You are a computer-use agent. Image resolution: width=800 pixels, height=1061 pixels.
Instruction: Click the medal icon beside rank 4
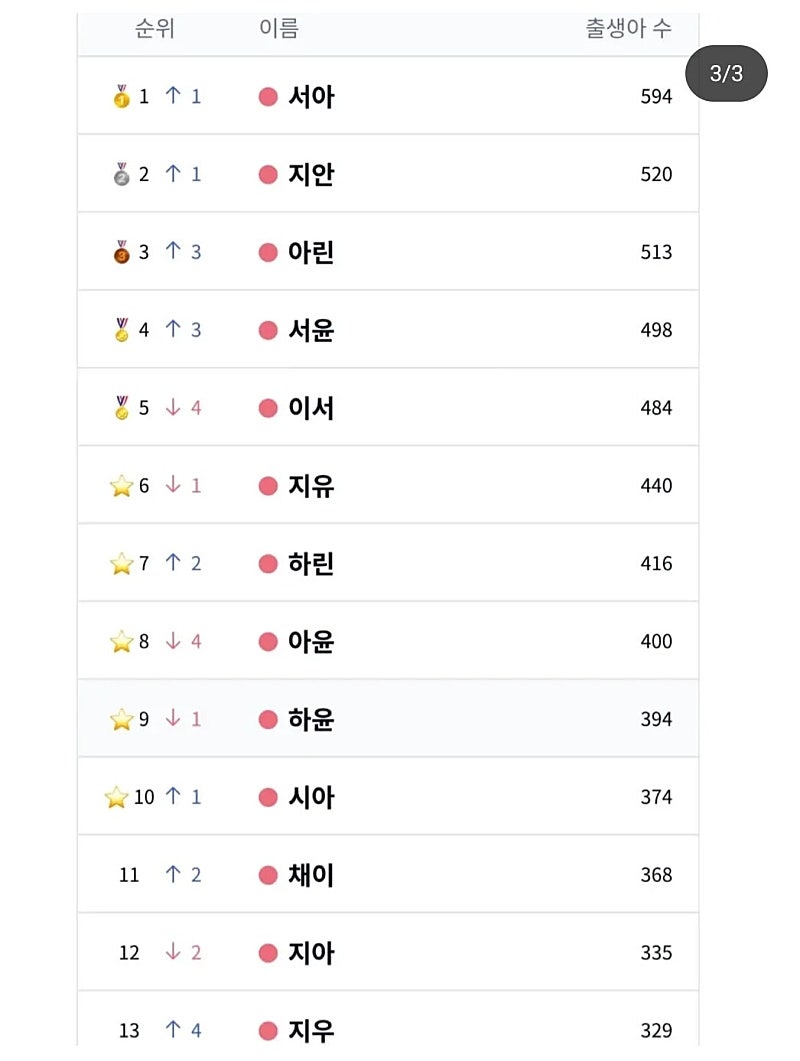point(122,330)
